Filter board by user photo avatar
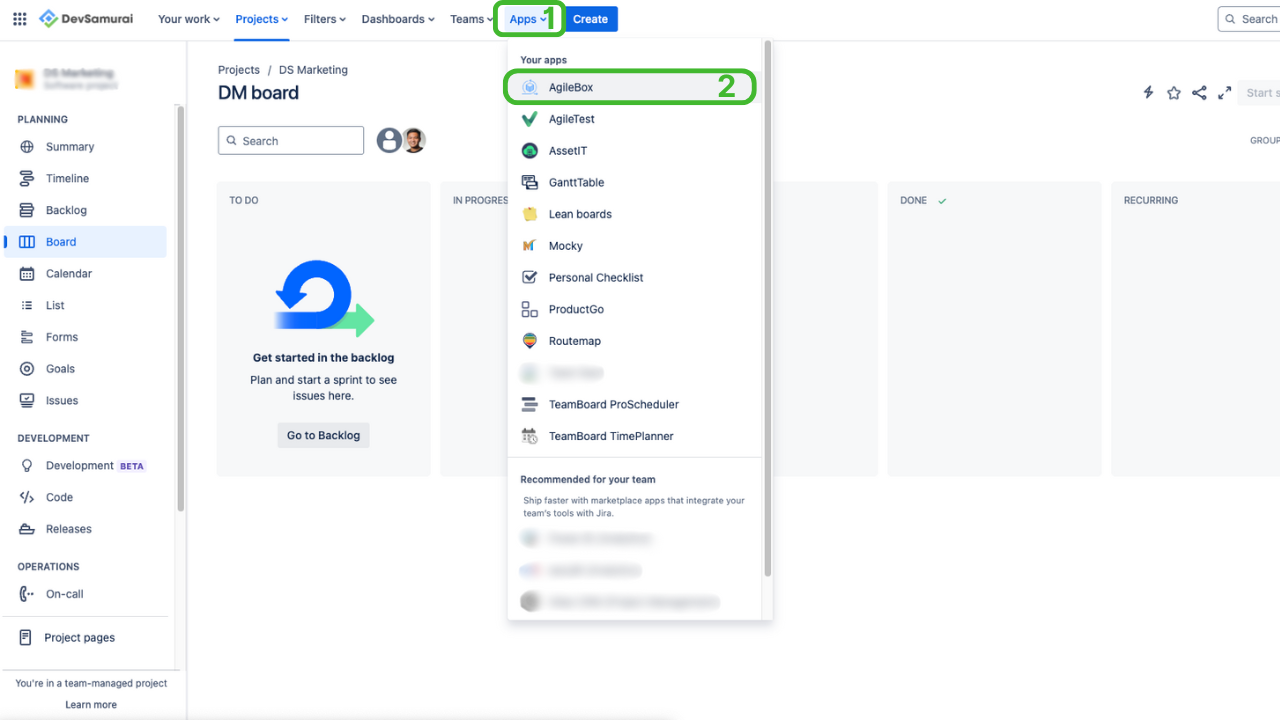Image resolution: width=1280 pixels, height=720 pixels. pos(413,140)
